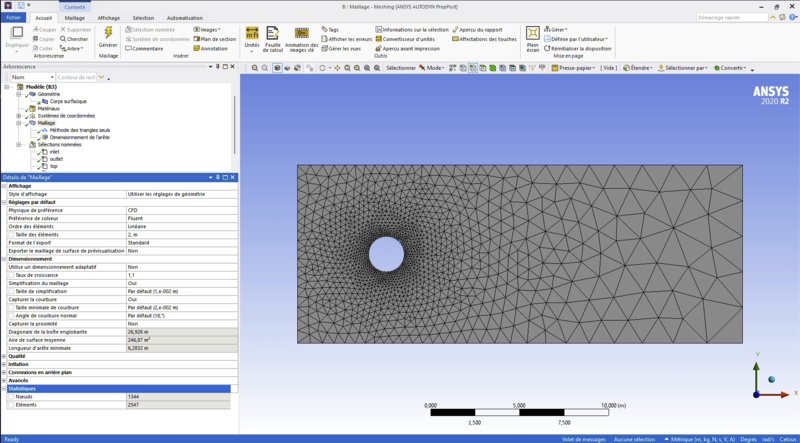Click the Tags tool

click(330, 30)
